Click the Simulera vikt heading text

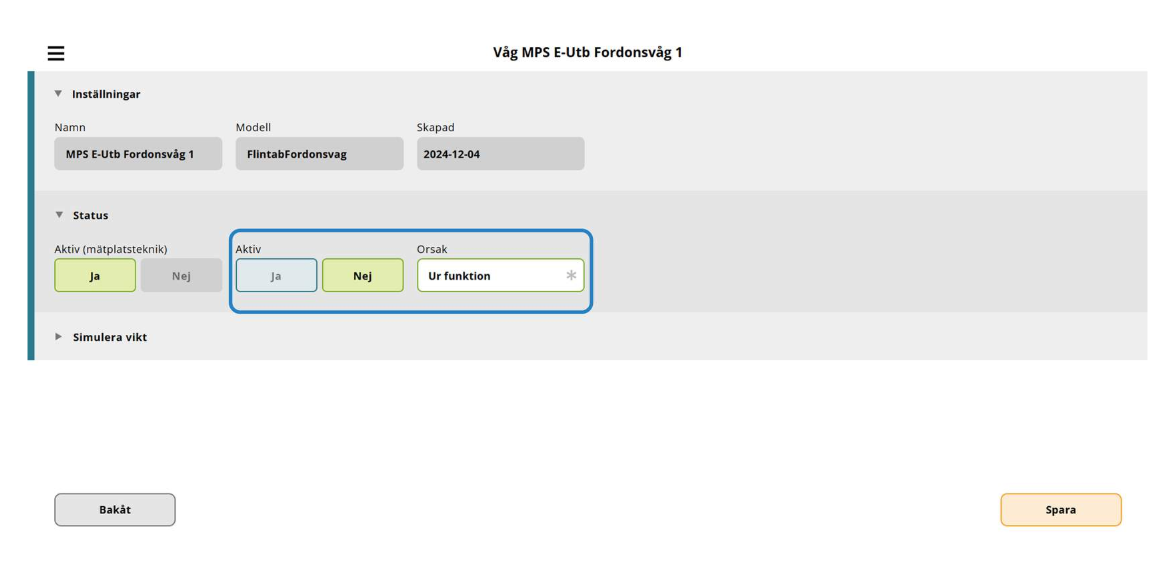point(110,337)
